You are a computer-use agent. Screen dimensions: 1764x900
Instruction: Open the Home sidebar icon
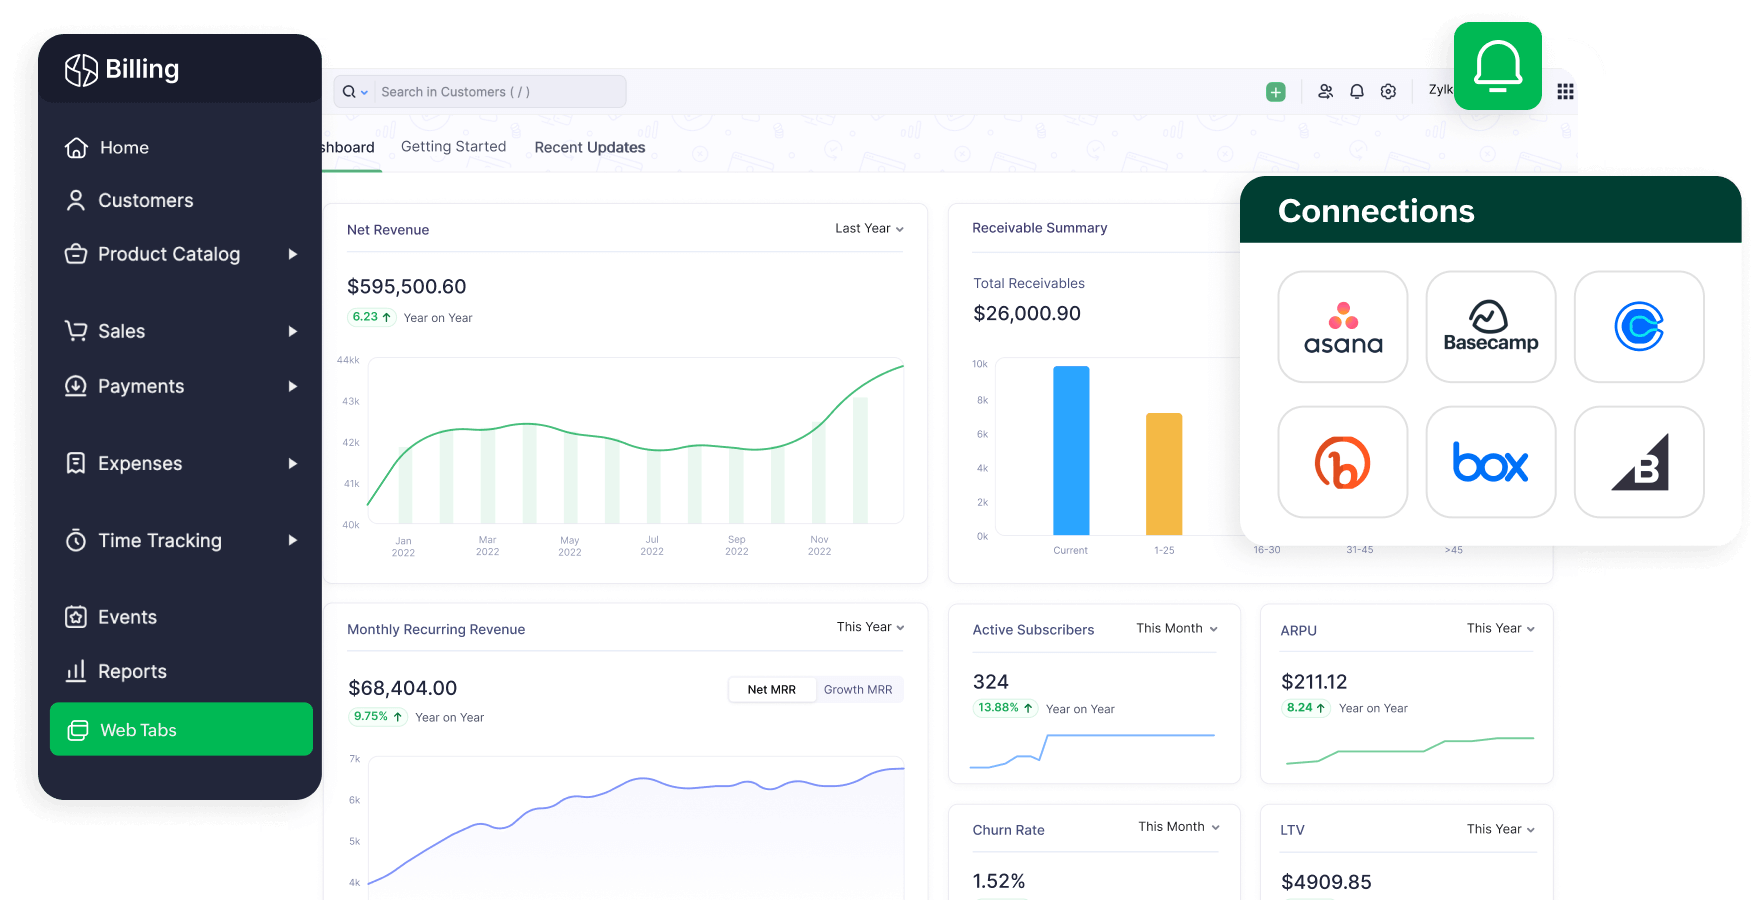coord(77,147)
